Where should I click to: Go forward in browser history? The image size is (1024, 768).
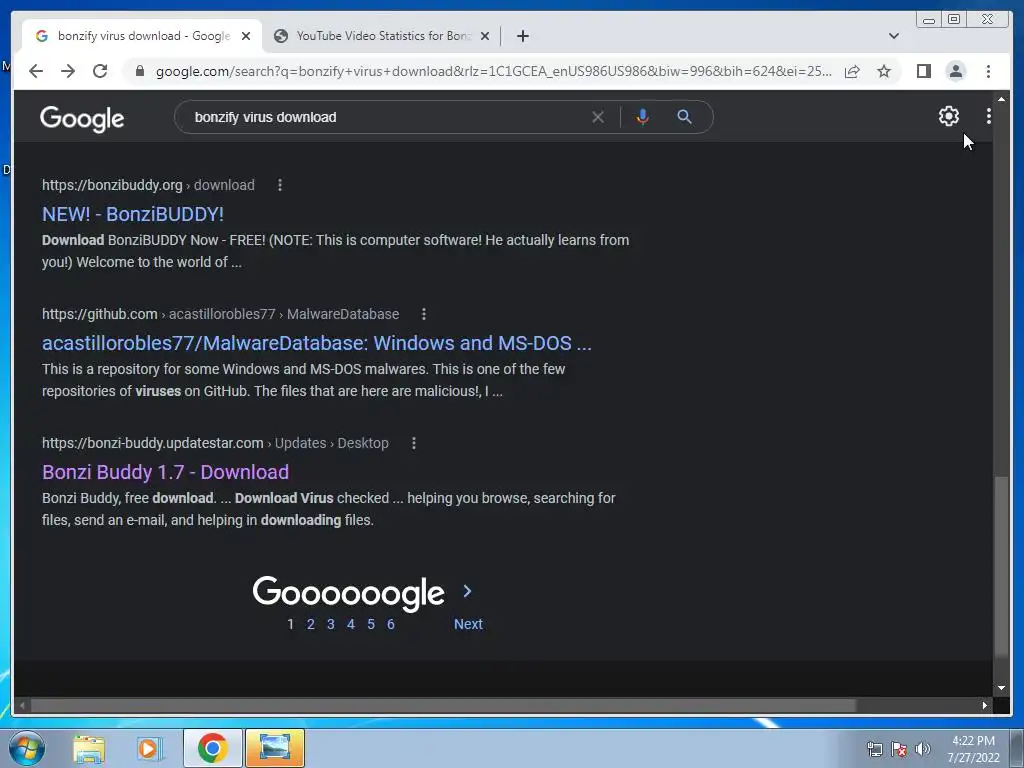[x=68, y=71]
